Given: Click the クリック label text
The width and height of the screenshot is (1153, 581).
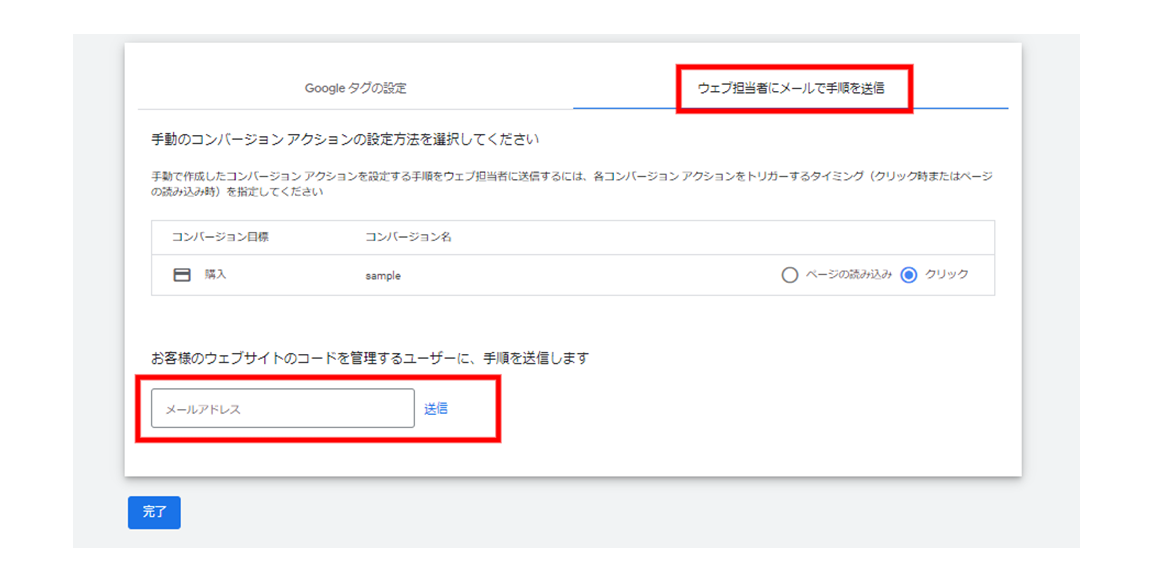Looking at the screenshot, I should pyautogui.click(x=946, y=274).
